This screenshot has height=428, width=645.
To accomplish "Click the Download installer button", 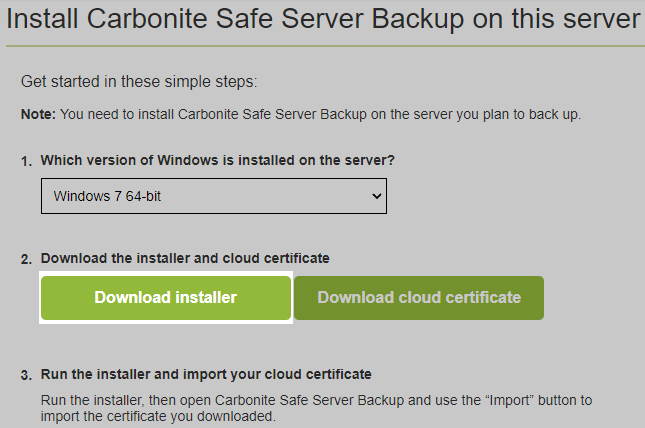I will [x=166, y=298].
